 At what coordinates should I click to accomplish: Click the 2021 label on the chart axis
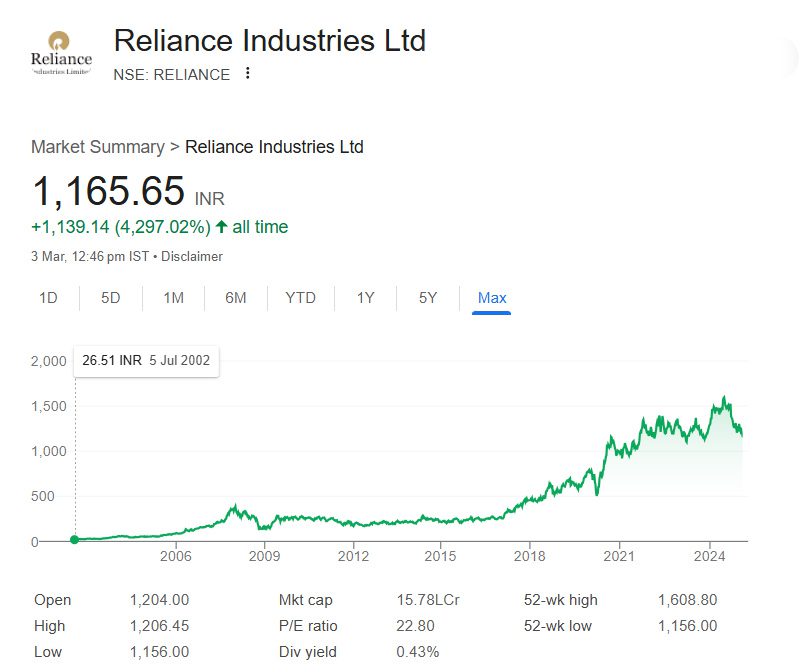tap(621, 555)
